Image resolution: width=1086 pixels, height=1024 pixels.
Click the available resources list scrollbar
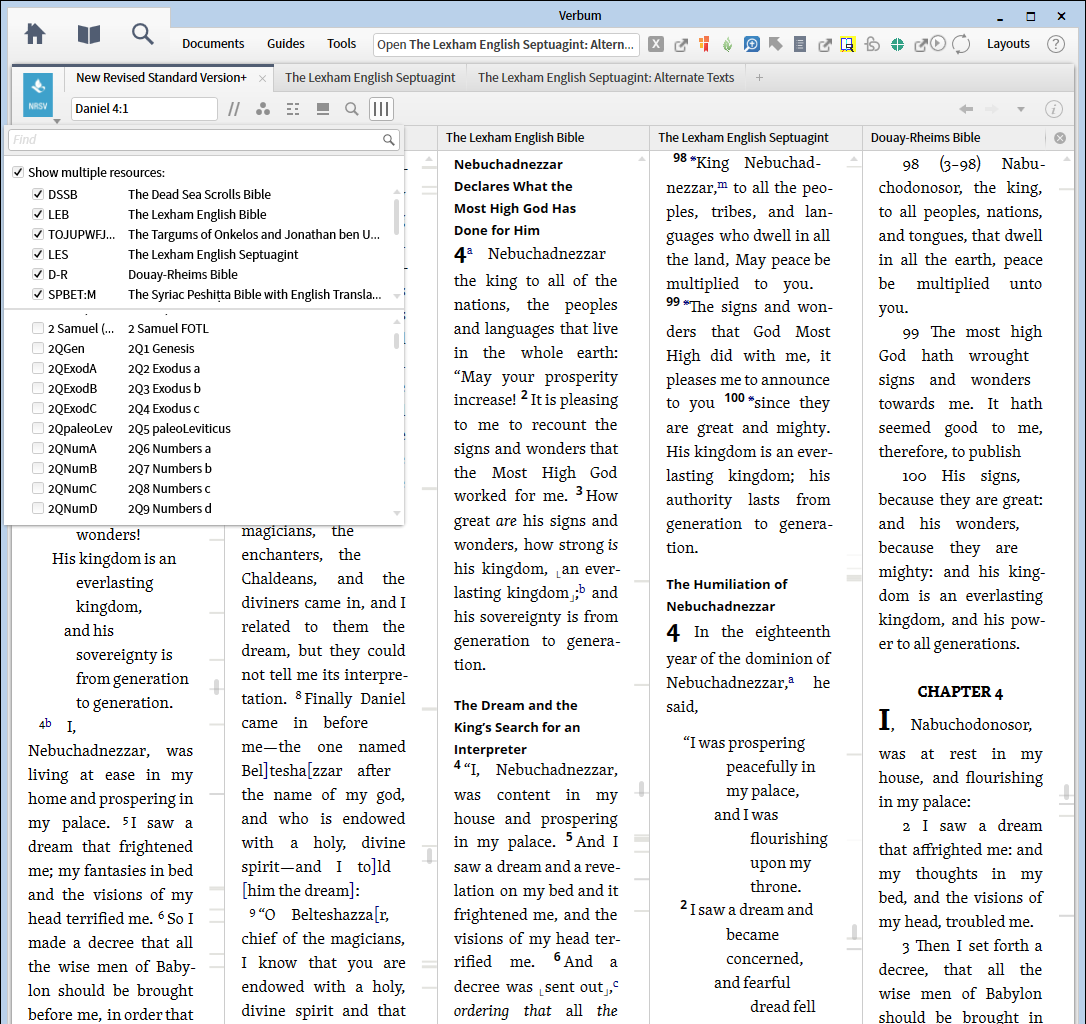click(397, 339)
